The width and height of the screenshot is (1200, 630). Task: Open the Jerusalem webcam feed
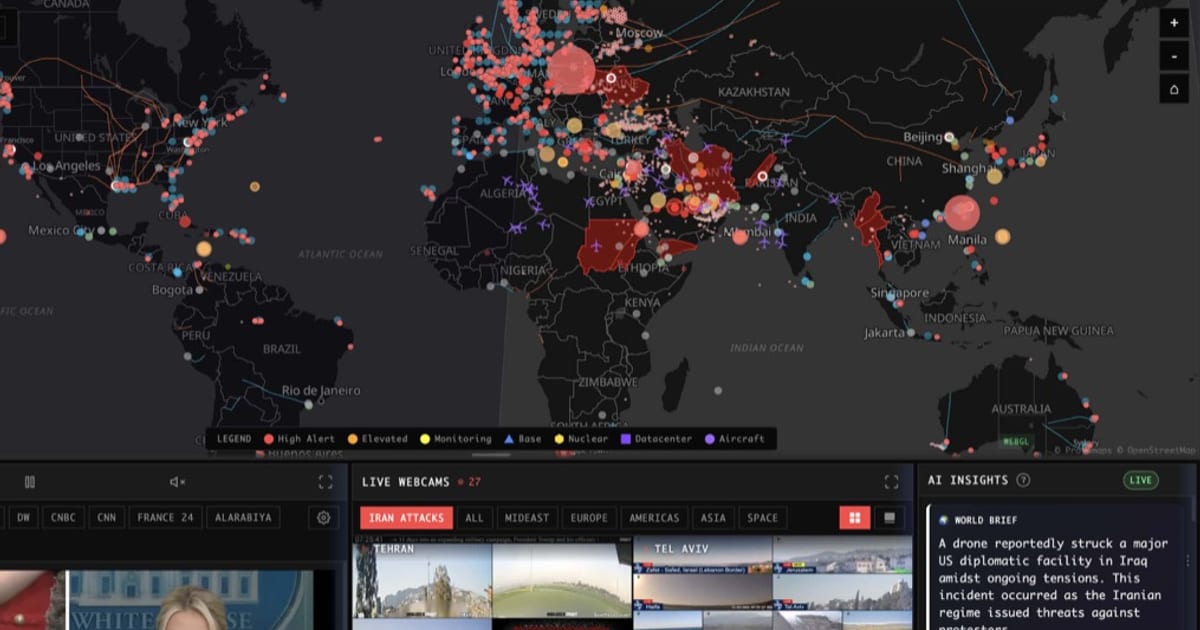click(842, 556)
